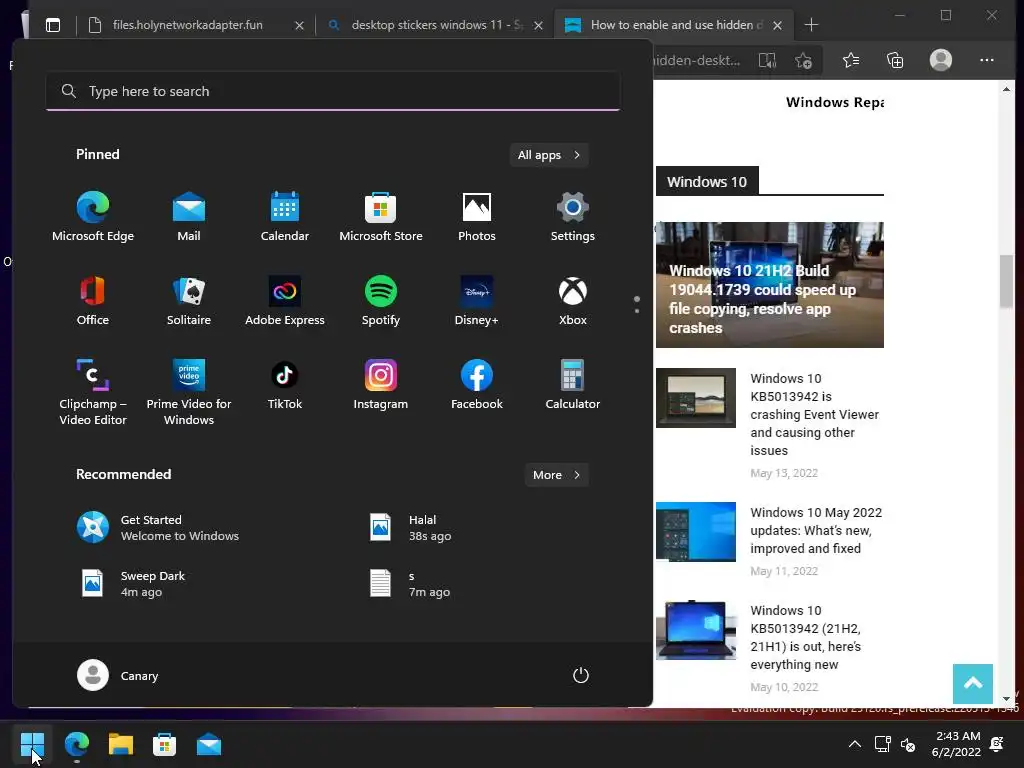The height and width of the screenshot is (768, 1024).
Task: Open KB5013942 (21H2, 21H1) is out article
Action: (805, 637)
